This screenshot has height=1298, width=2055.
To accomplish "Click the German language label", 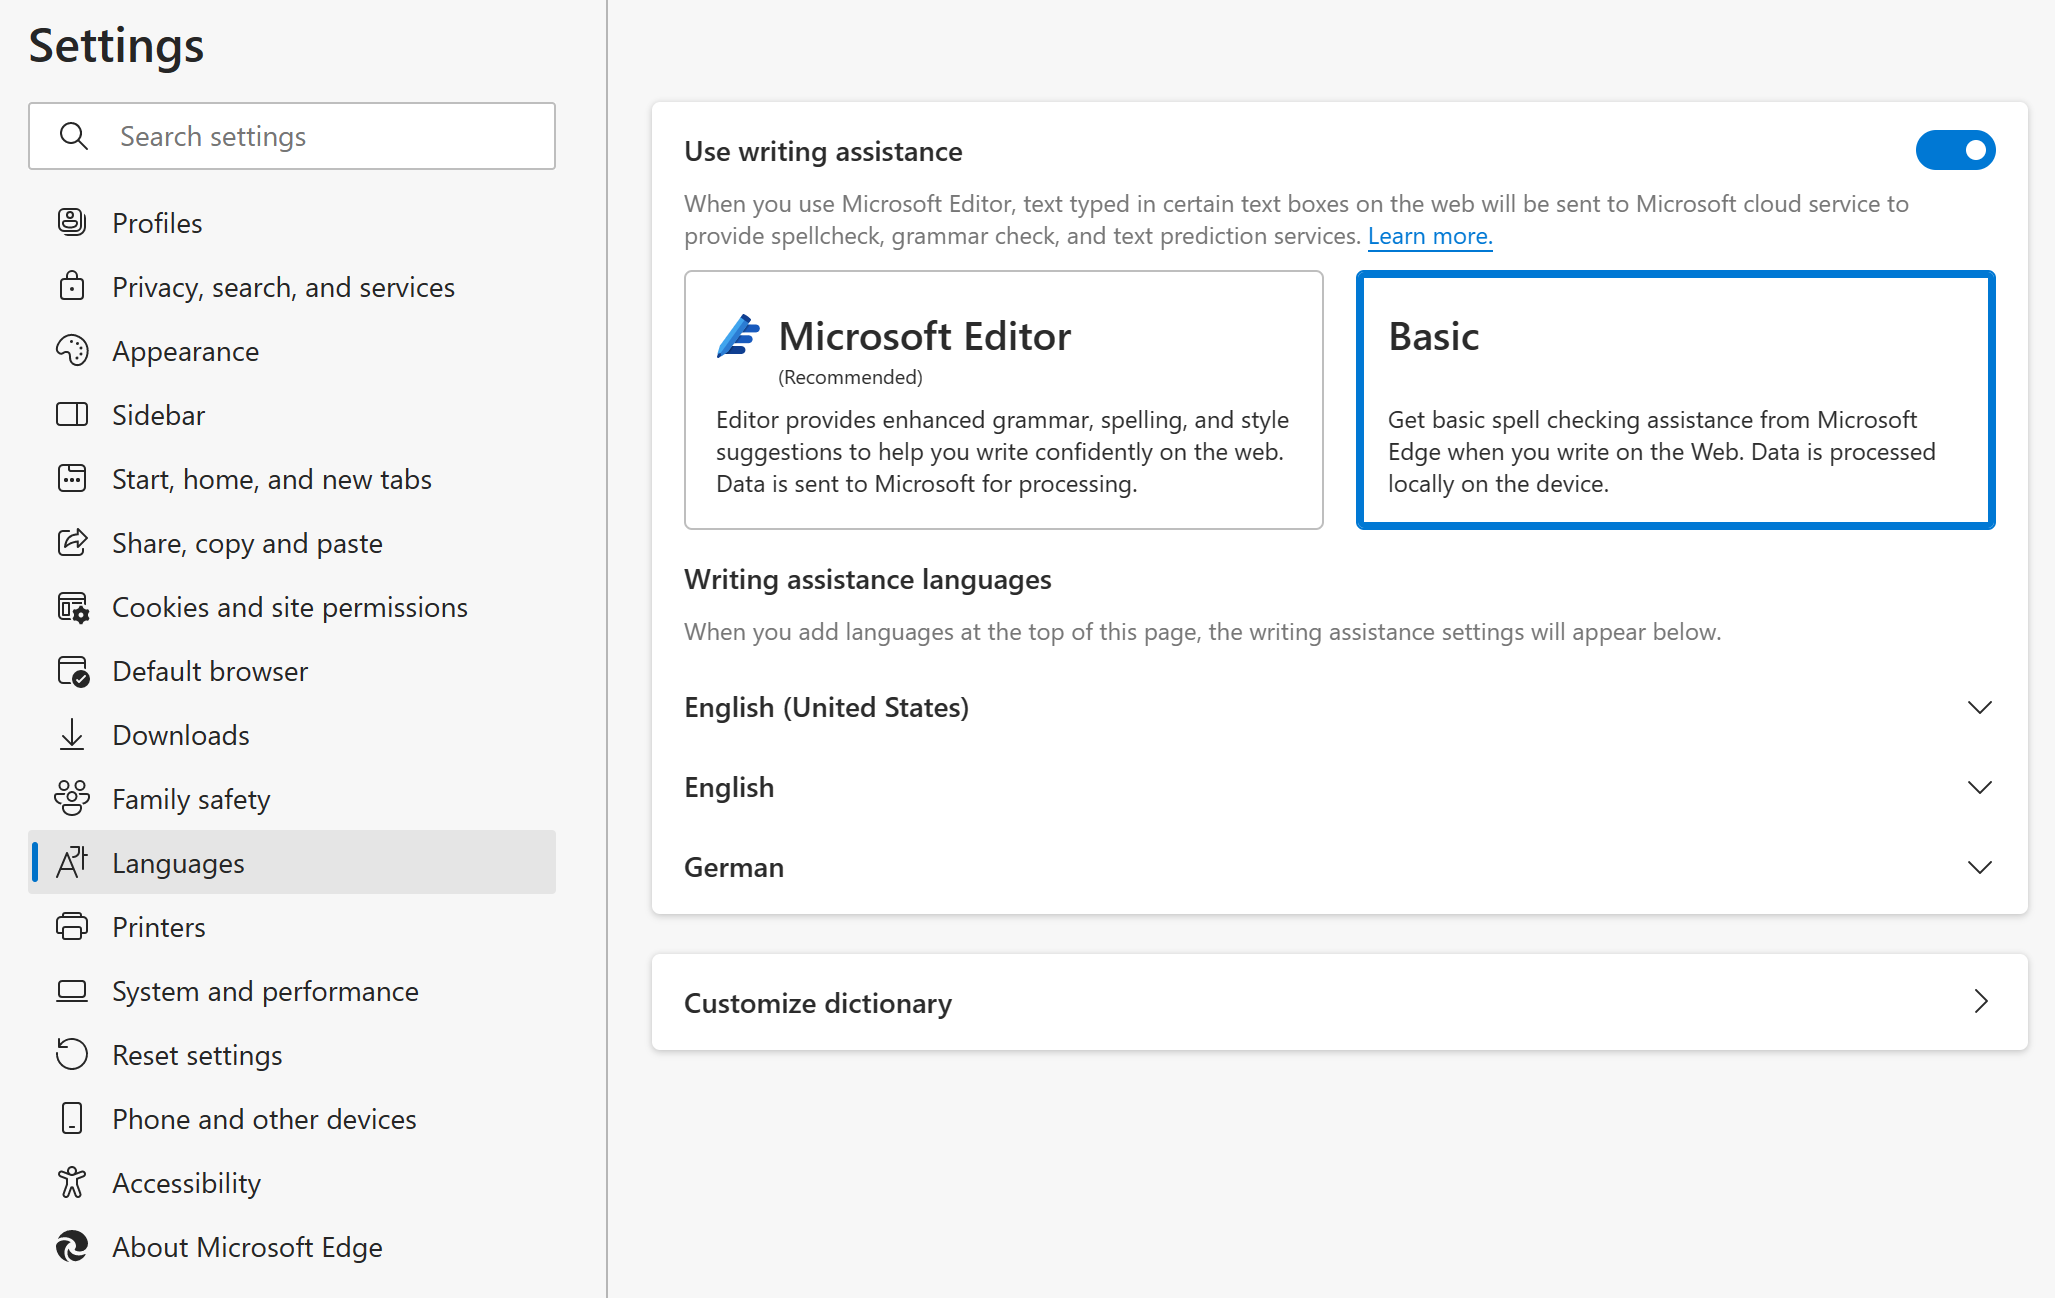I will click(x=734, y=867).
